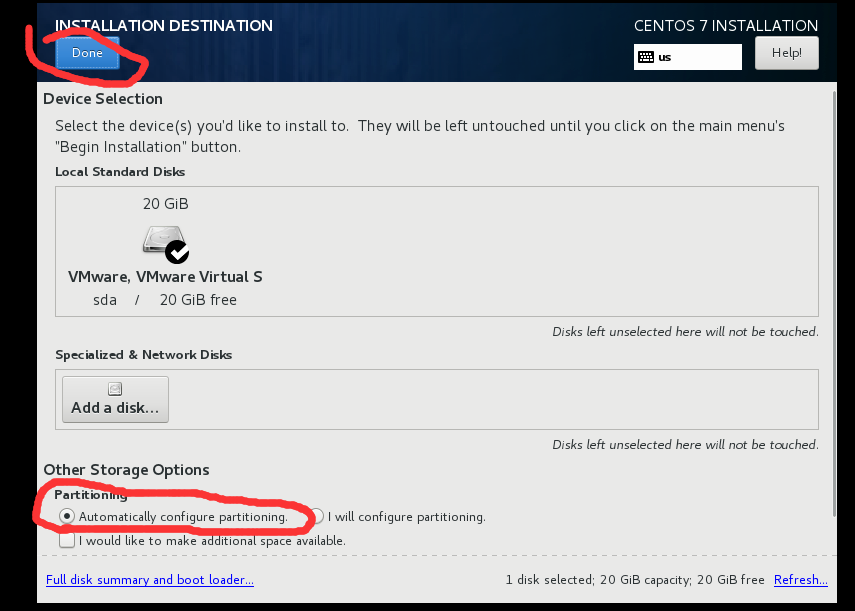Click the disk thumbnail under 20 GiB
The image size is (855, 611).
tap(163, 241)
